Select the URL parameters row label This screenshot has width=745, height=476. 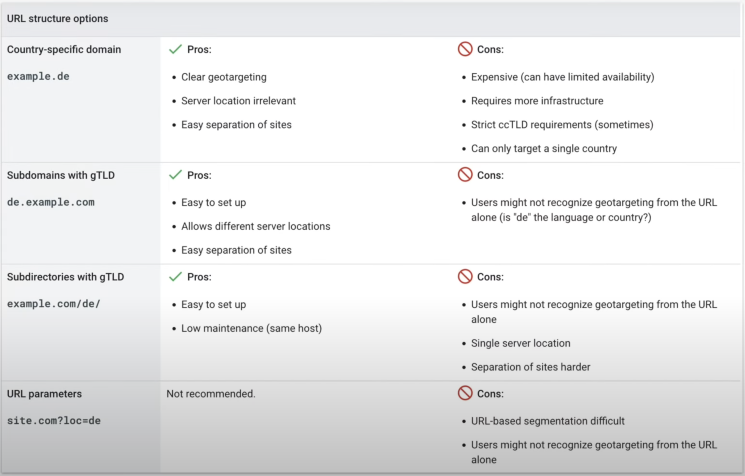(x=44, y=394)
